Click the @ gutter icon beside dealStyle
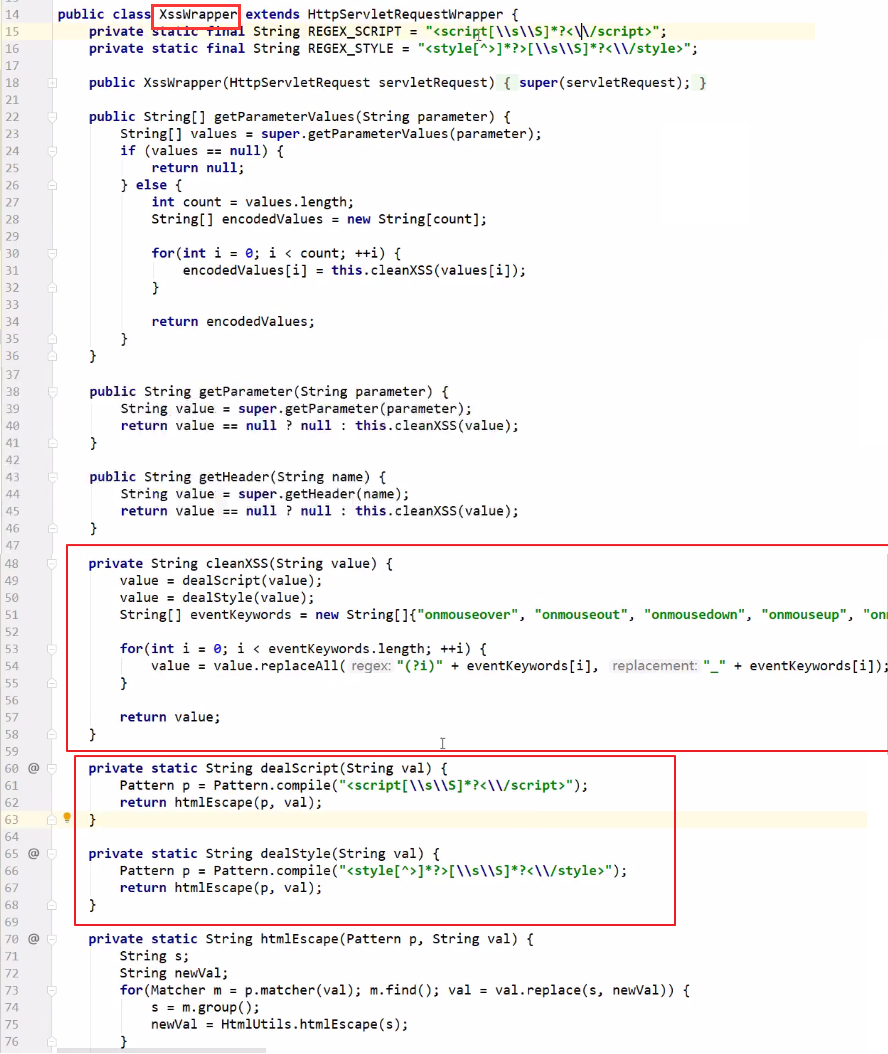888x1054 pixels. (x=33, y=853)
